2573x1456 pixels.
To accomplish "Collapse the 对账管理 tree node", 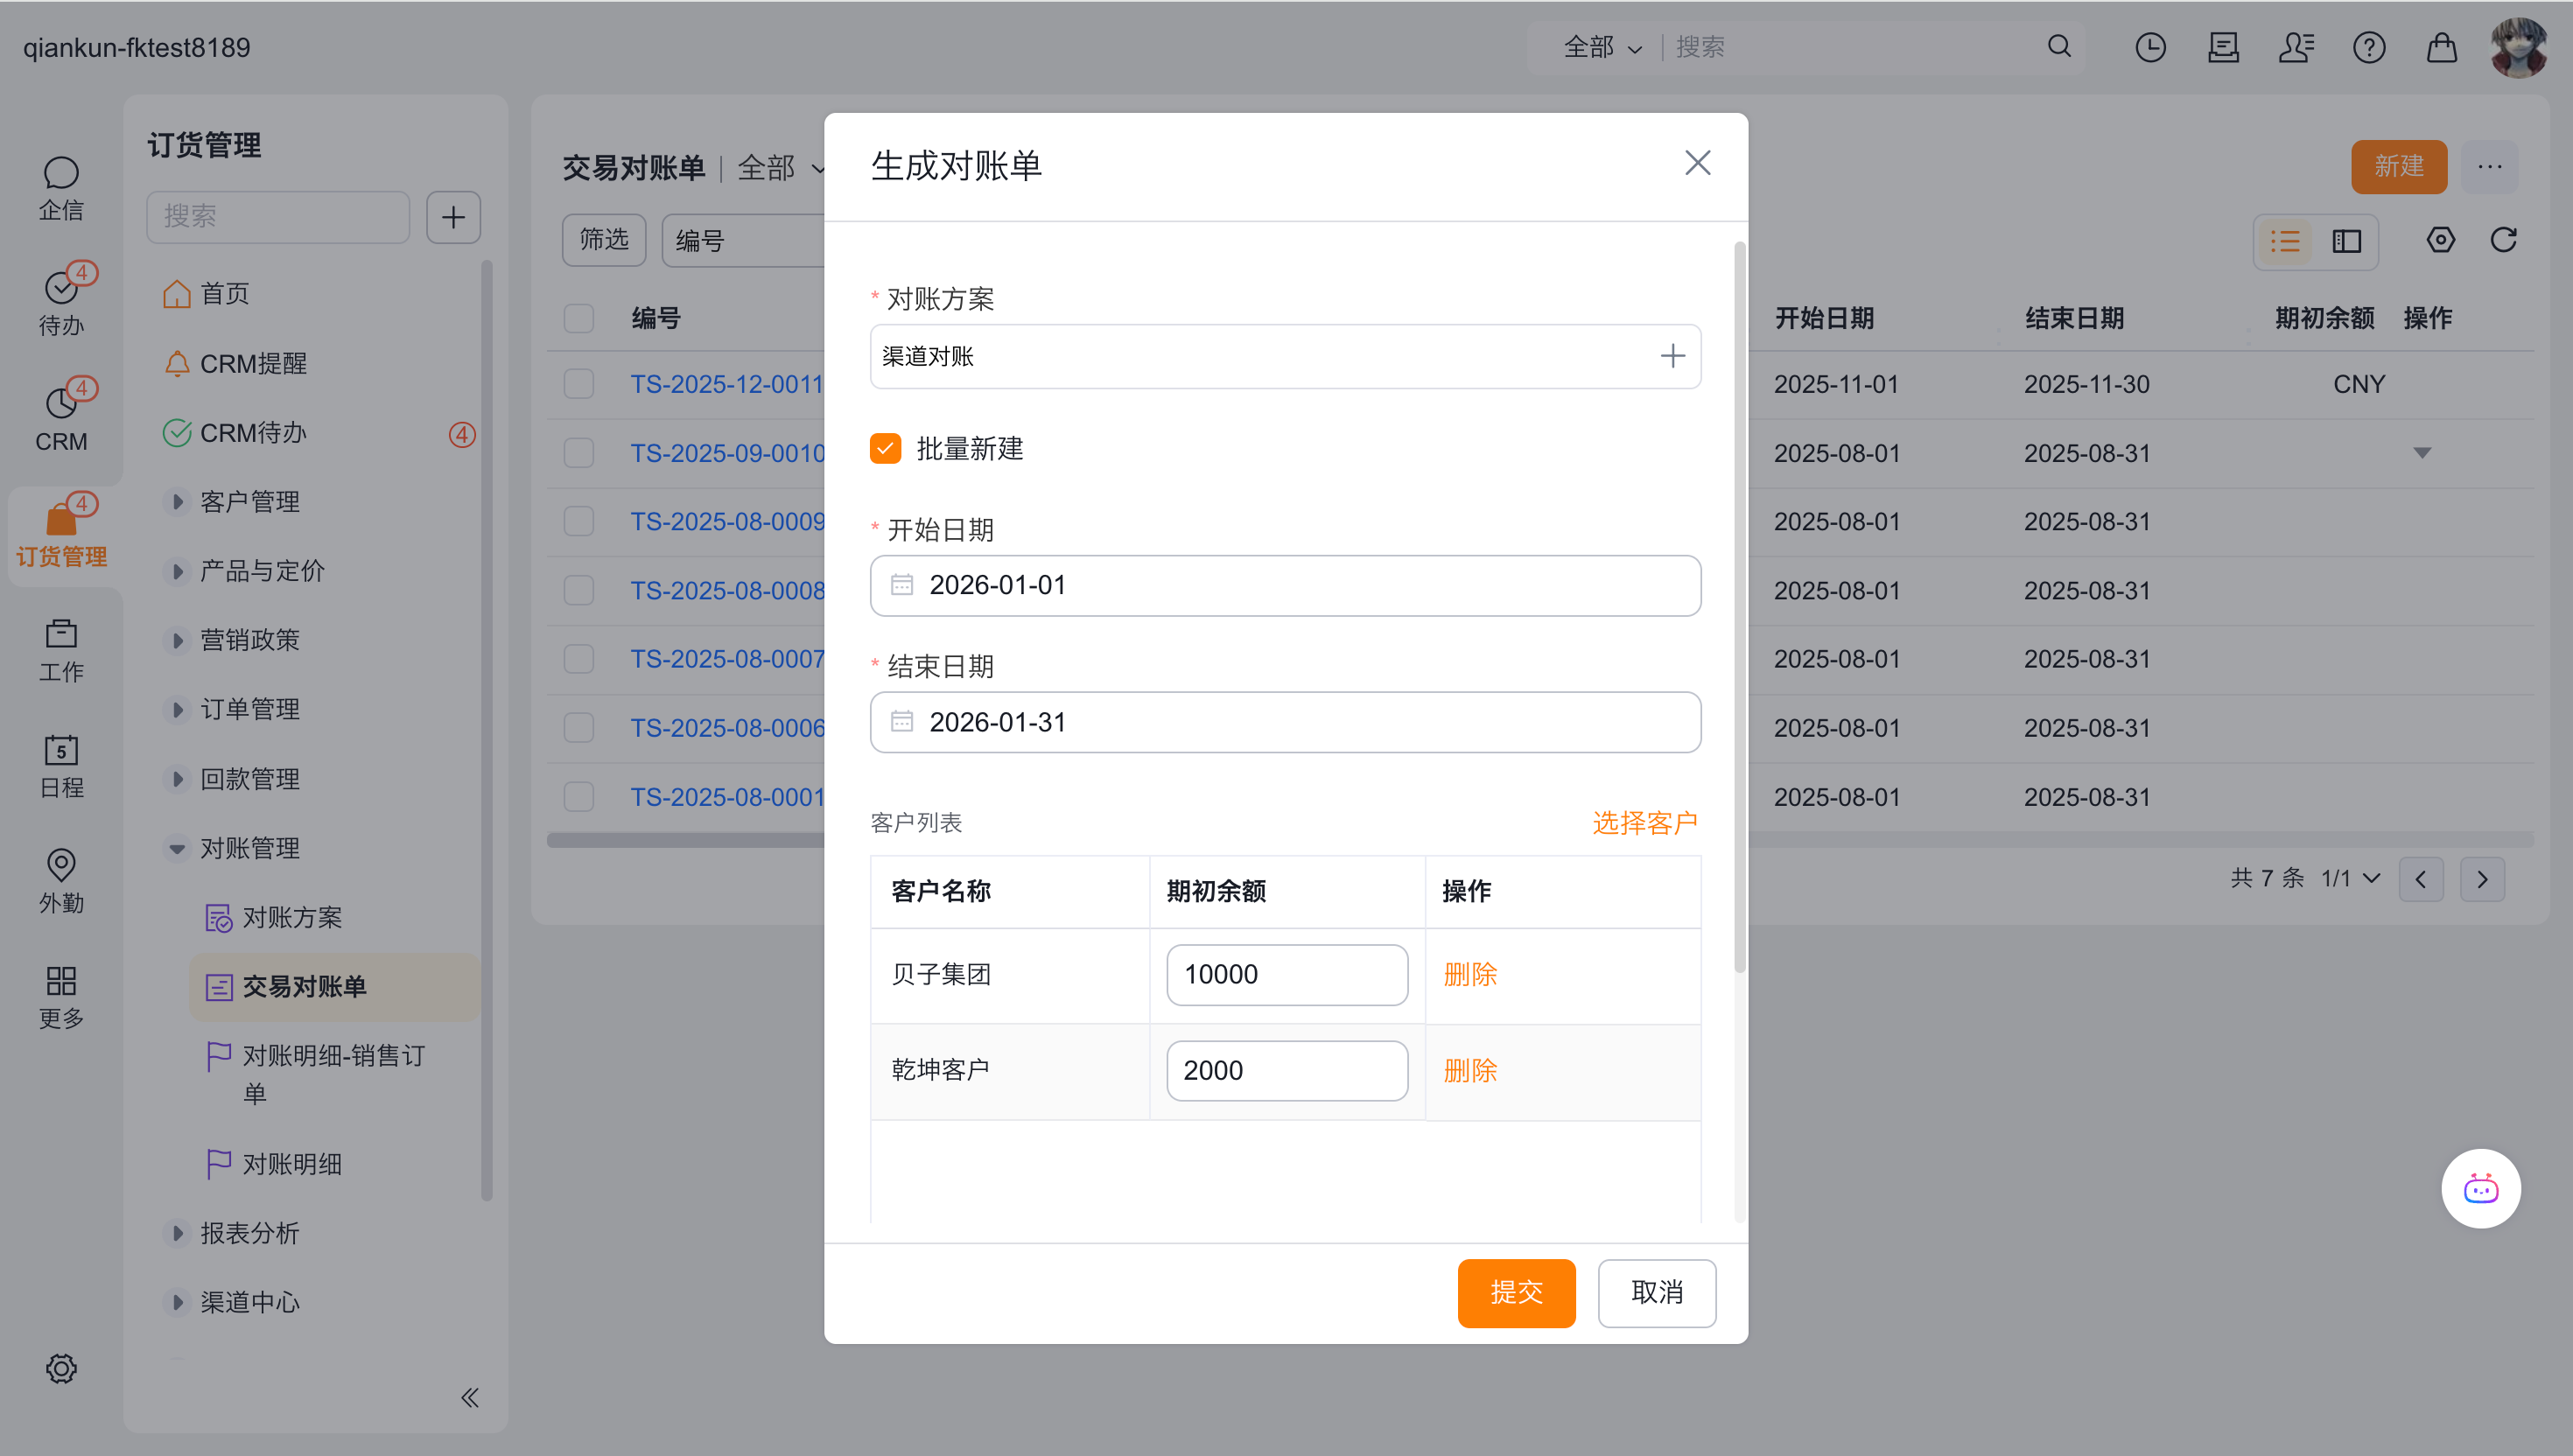I will 177,848.
